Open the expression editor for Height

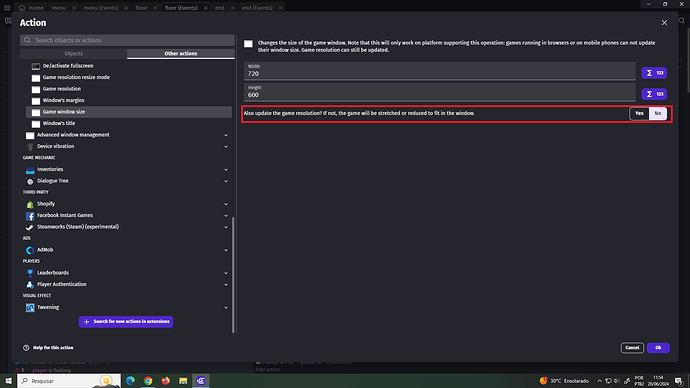654,94
